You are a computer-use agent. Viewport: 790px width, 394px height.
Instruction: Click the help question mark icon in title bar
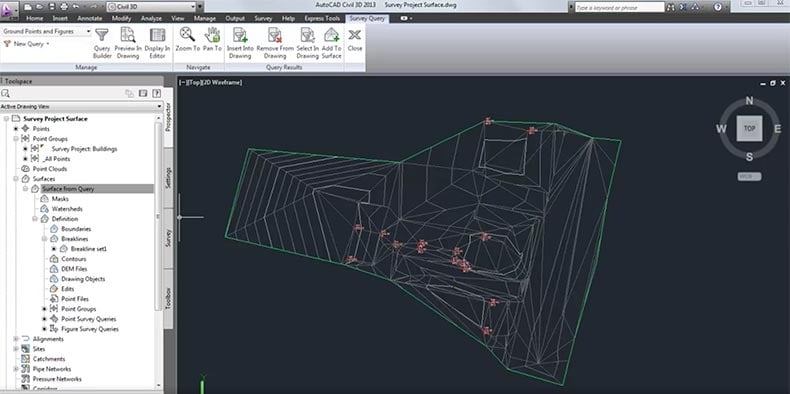tap(718, 7)
